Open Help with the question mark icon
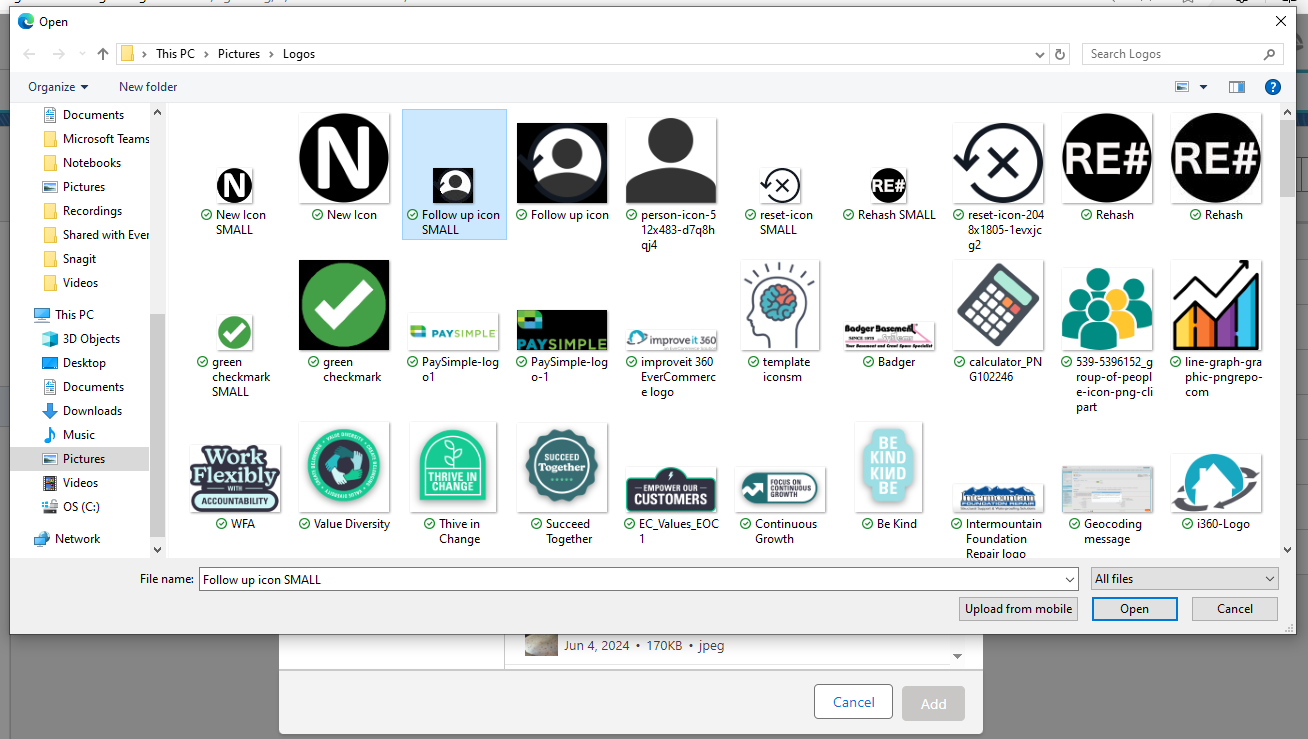Viewport: 1308px width, 739px height. click(x=1272, y=87)
